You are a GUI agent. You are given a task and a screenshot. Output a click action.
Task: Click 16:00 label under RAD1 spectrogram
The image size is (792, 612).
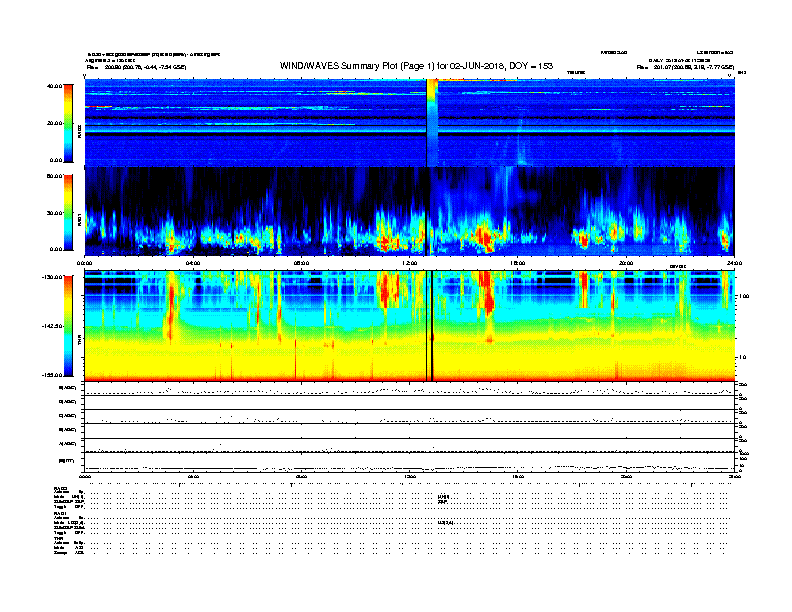(x=518, y=263)
